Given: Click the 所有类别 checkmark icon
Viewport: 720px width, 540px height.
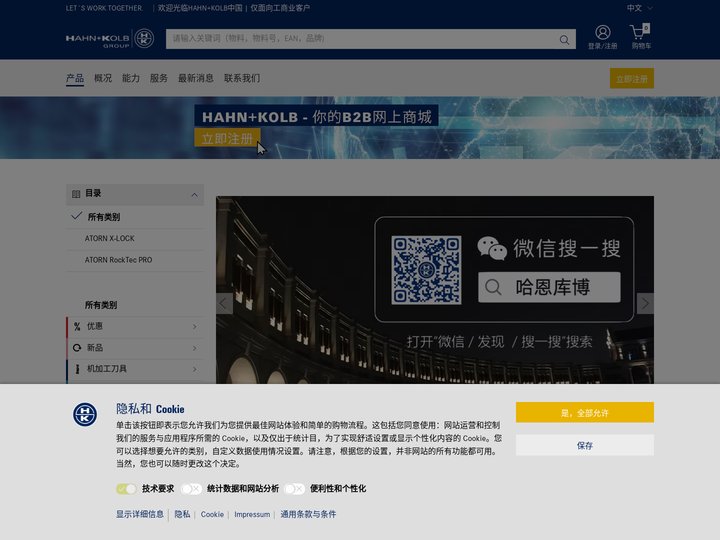Looking at the screenshot, I should 77,216.
